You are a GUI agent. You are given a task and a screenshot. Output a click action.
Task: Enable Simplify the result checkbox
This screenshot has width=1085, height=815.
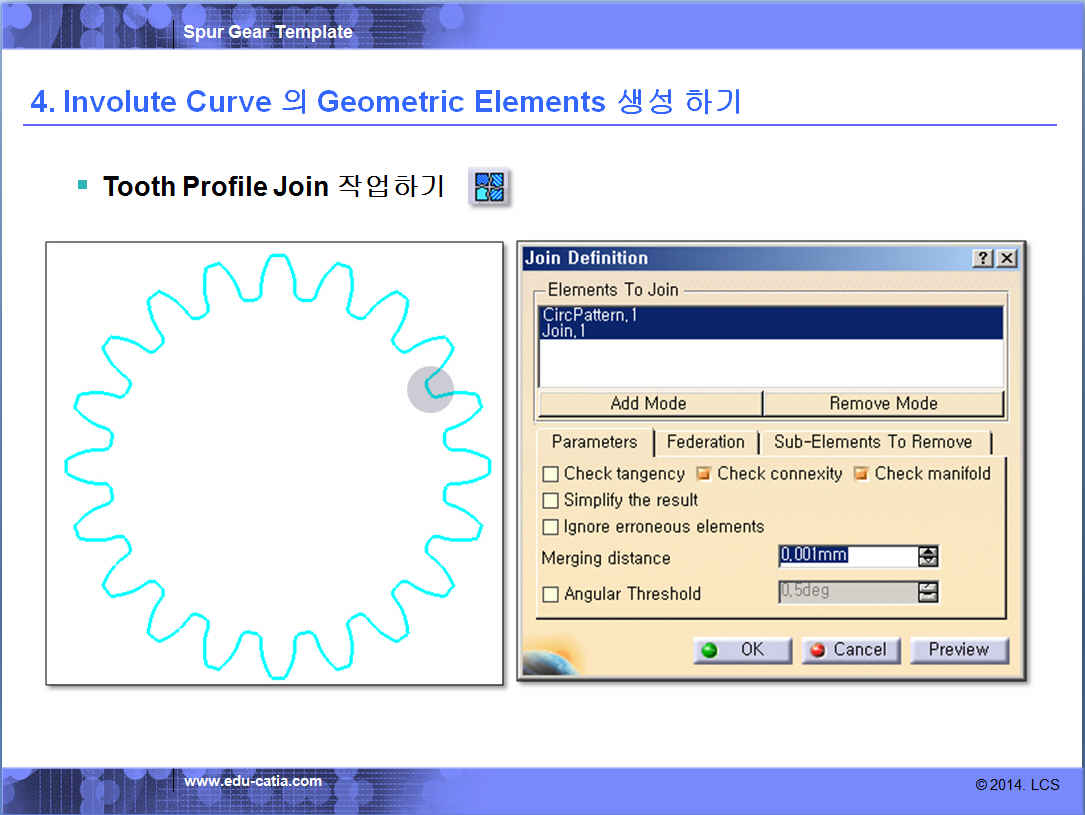(551, 500)
